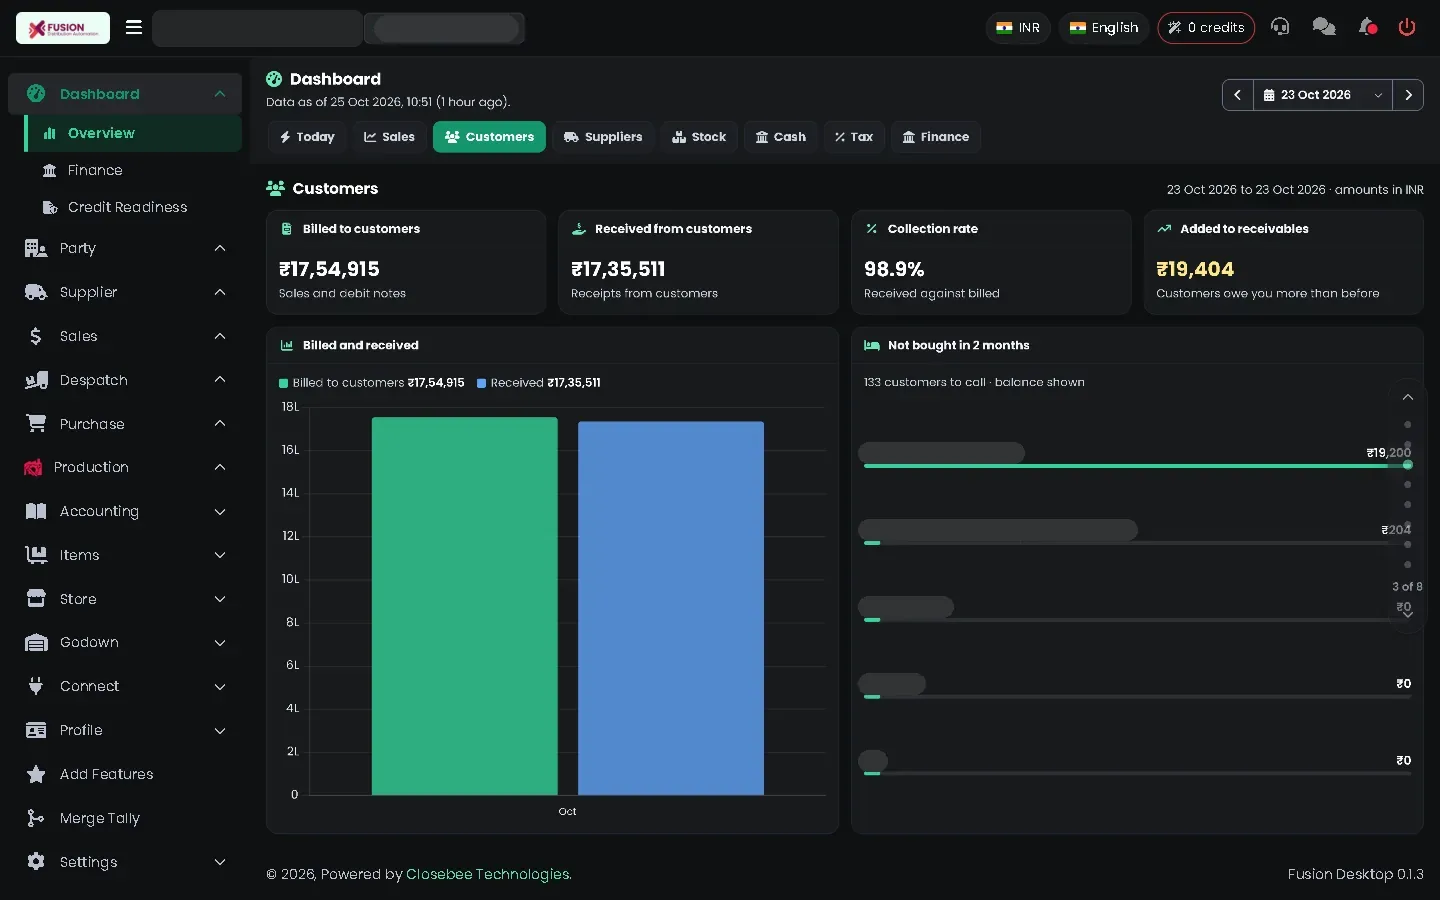The image size is (1440, 900).
Task: Click the customer list page-down arrow
Action: [1408, 614]
